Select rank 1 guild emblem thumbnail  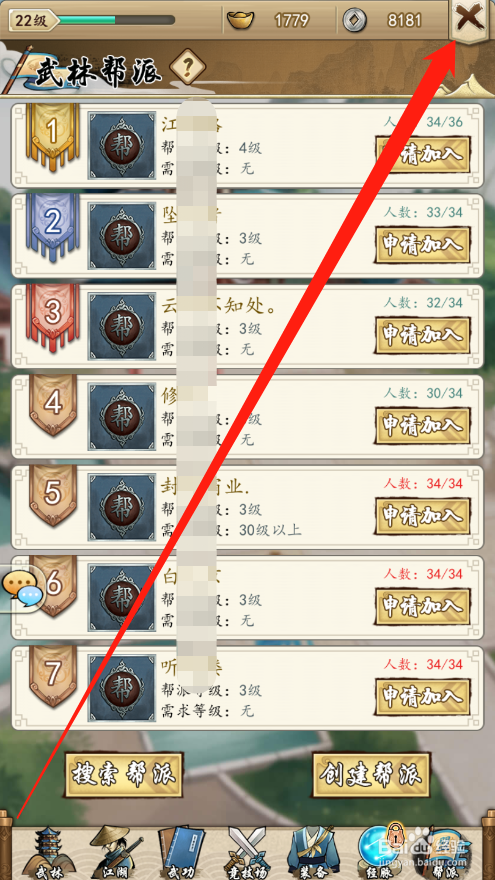pos(122,146)
